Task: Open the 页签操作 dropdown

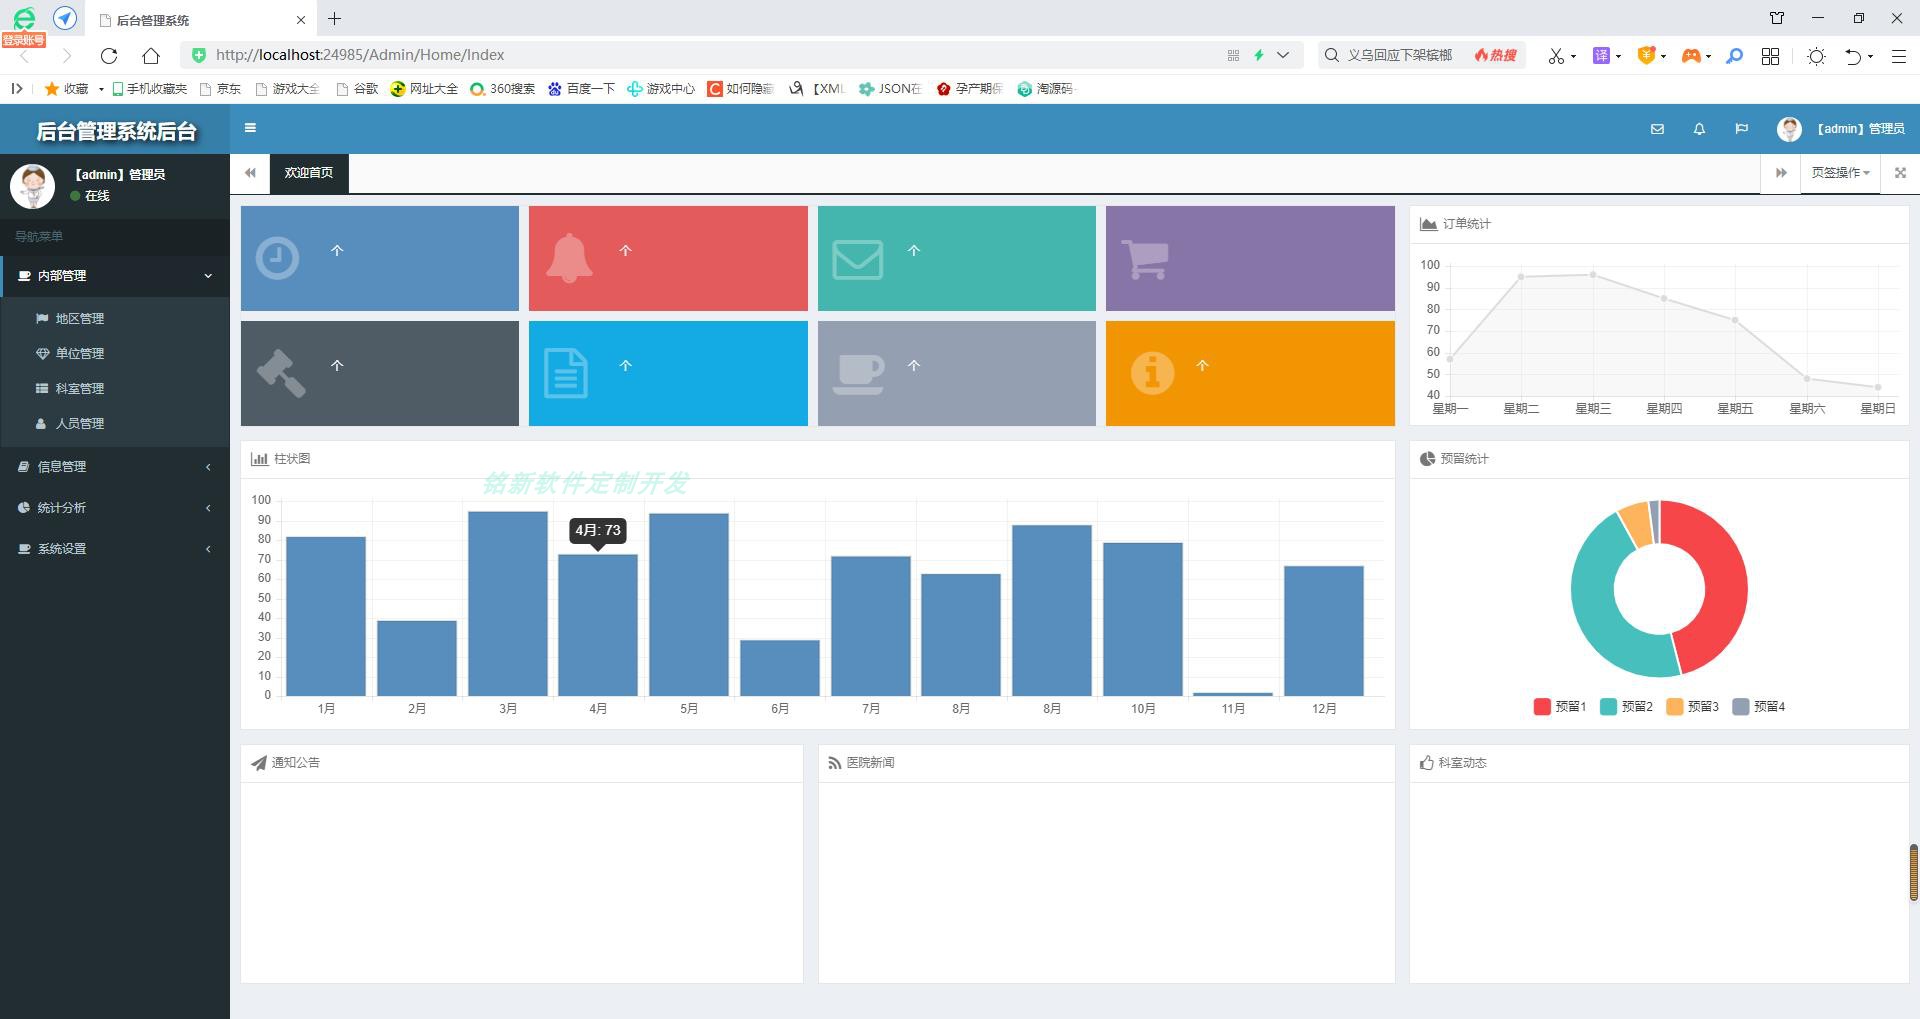Action: click(1840, 173)
